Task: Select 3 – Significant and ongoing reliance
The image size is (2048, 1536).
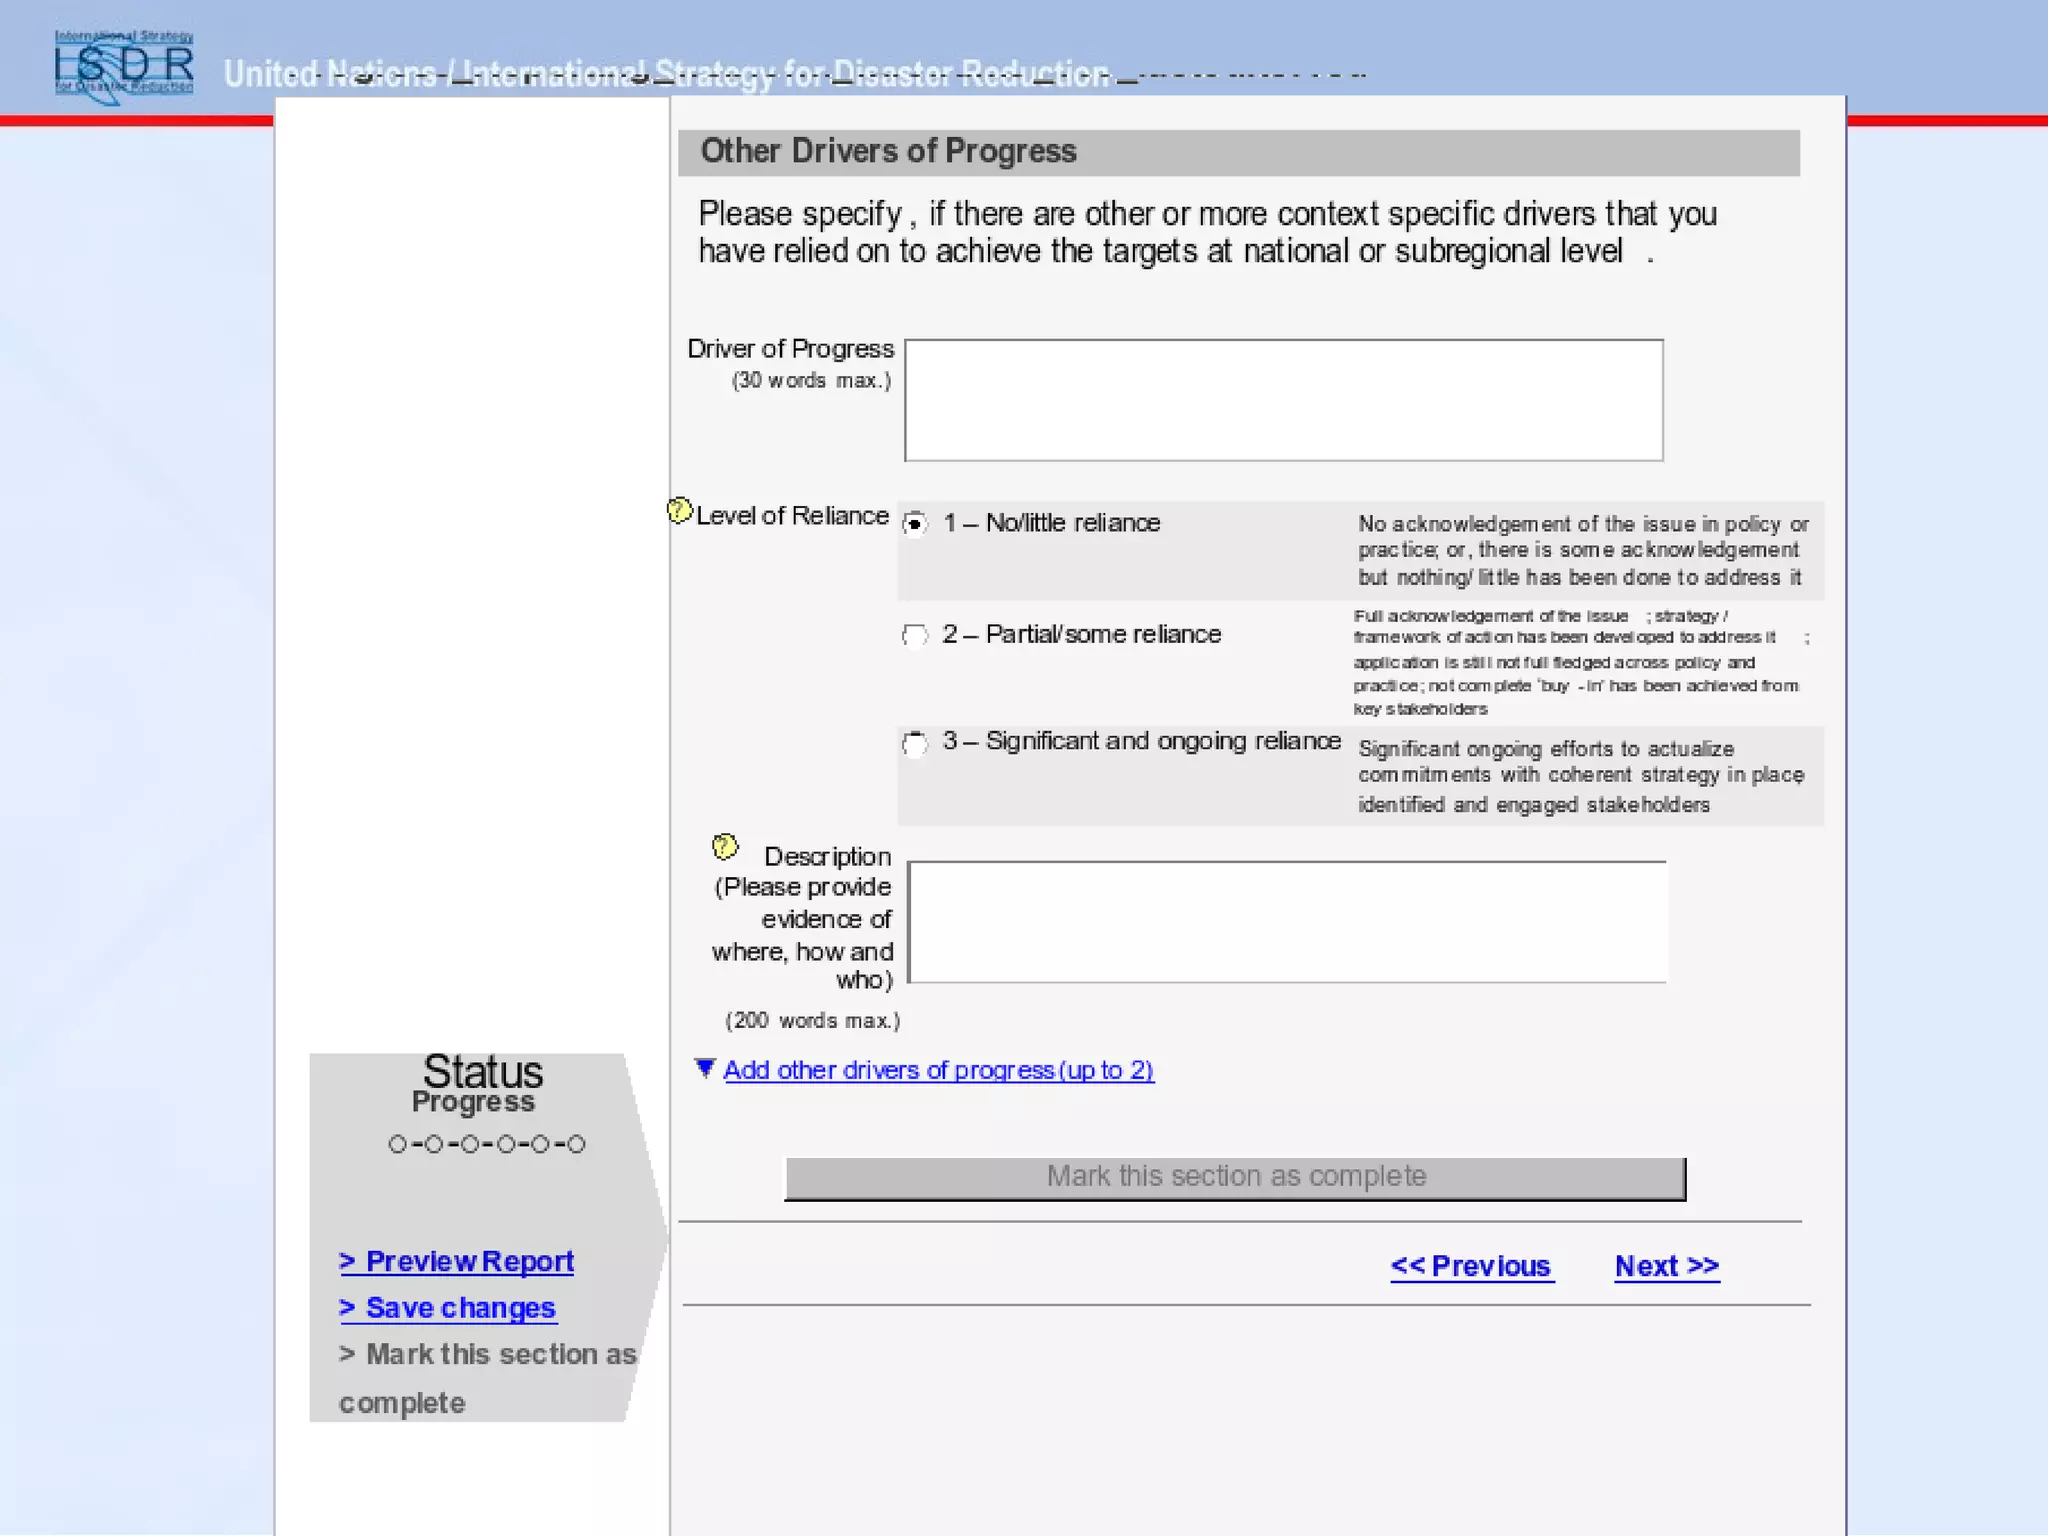Action: point(915,743)
